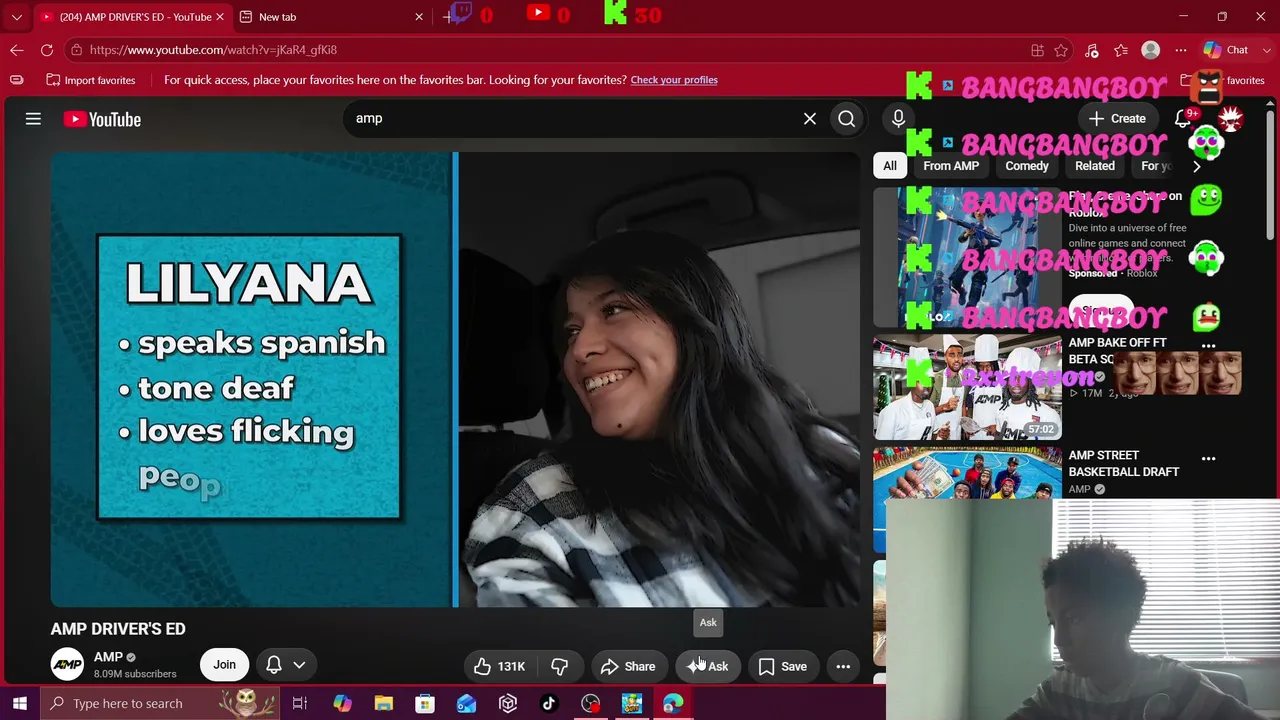This screenshot has height=720, width=1280.
Task: Open the AMP channel avatar
Action: pyautogui.click(x=67, y=665)
